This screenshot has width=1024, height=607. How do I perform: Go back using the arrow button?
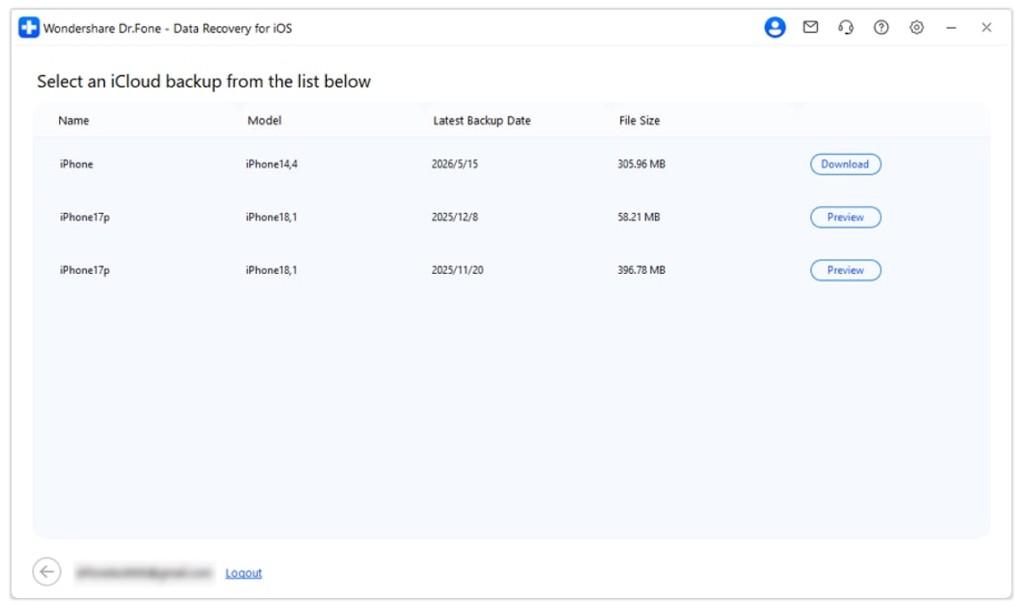pos(47,572)
